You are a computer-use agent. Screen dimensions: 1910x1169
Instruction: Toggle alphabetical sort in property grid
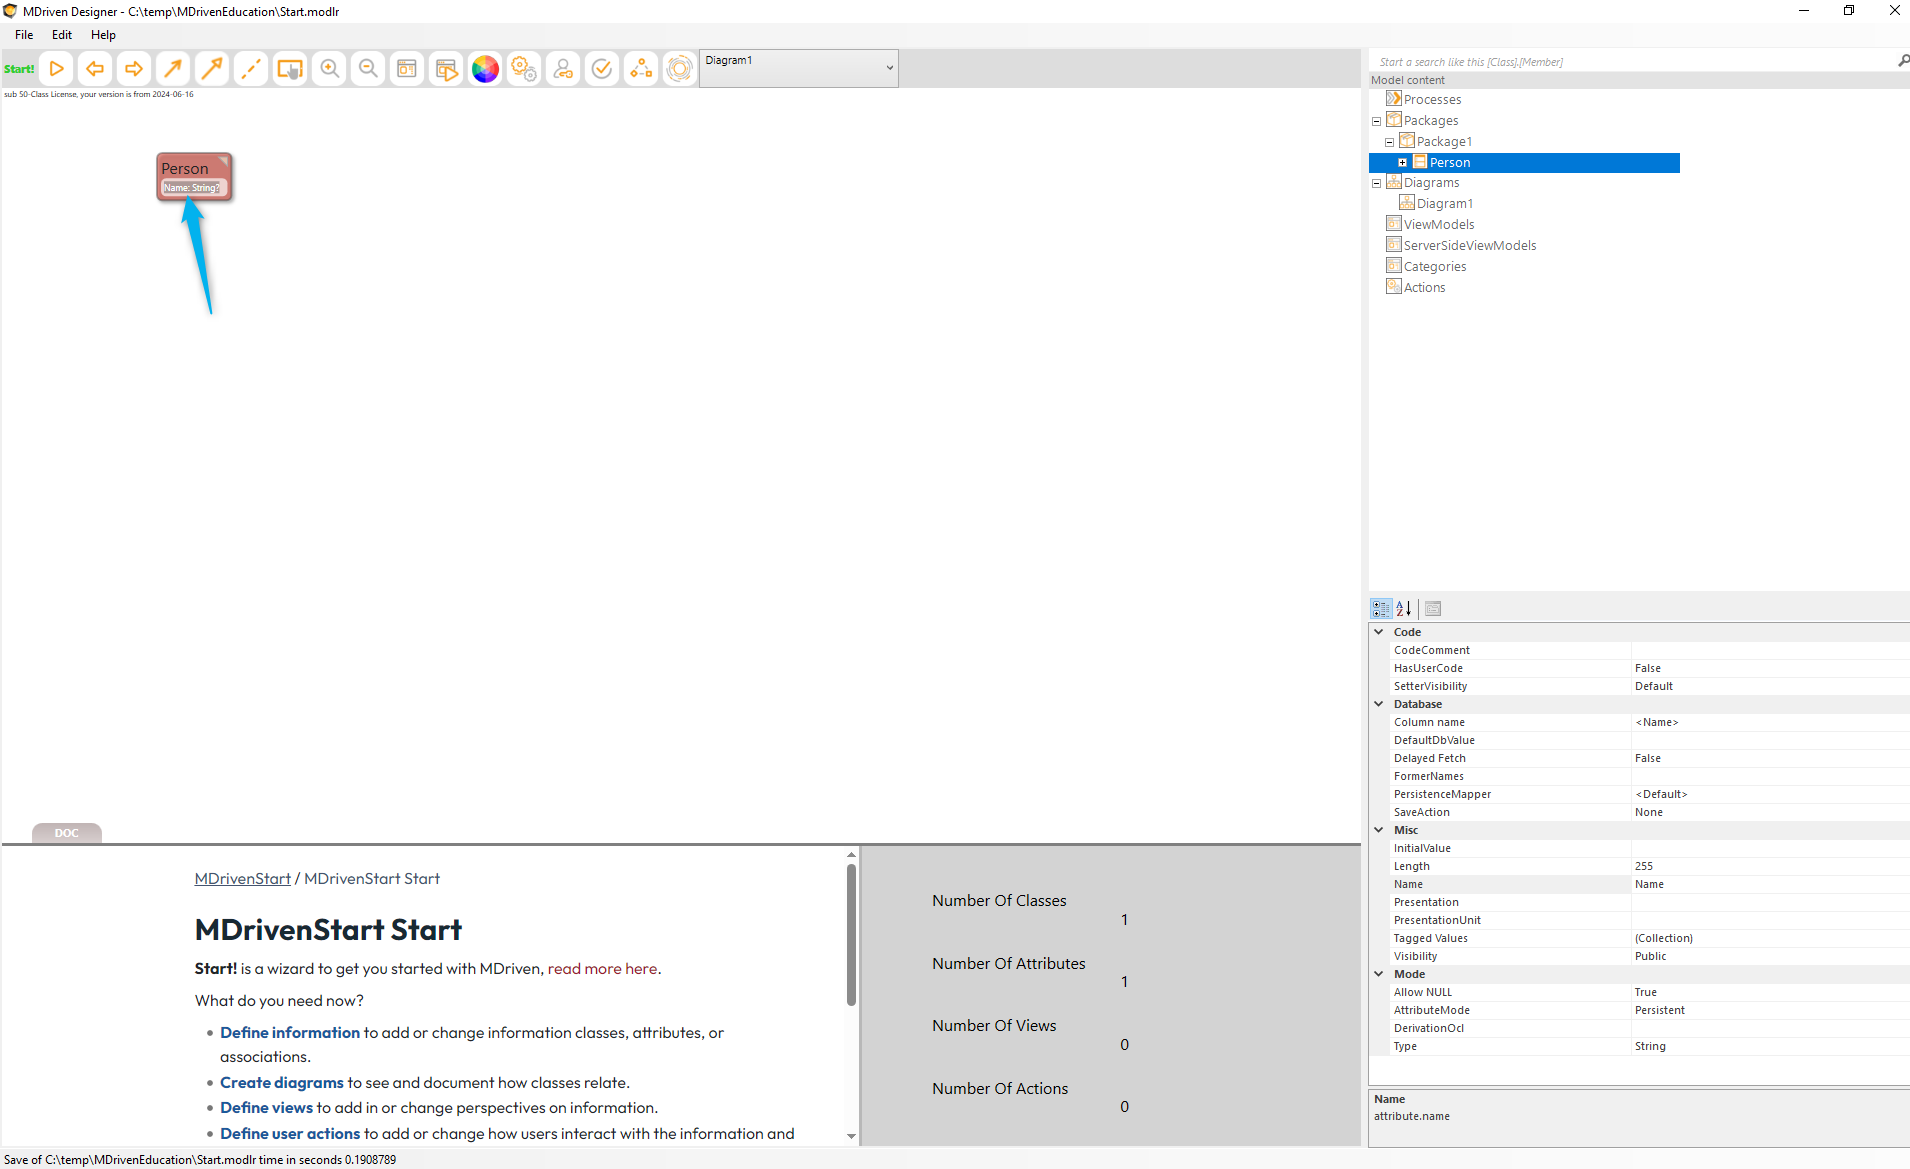pos(1404,608)
